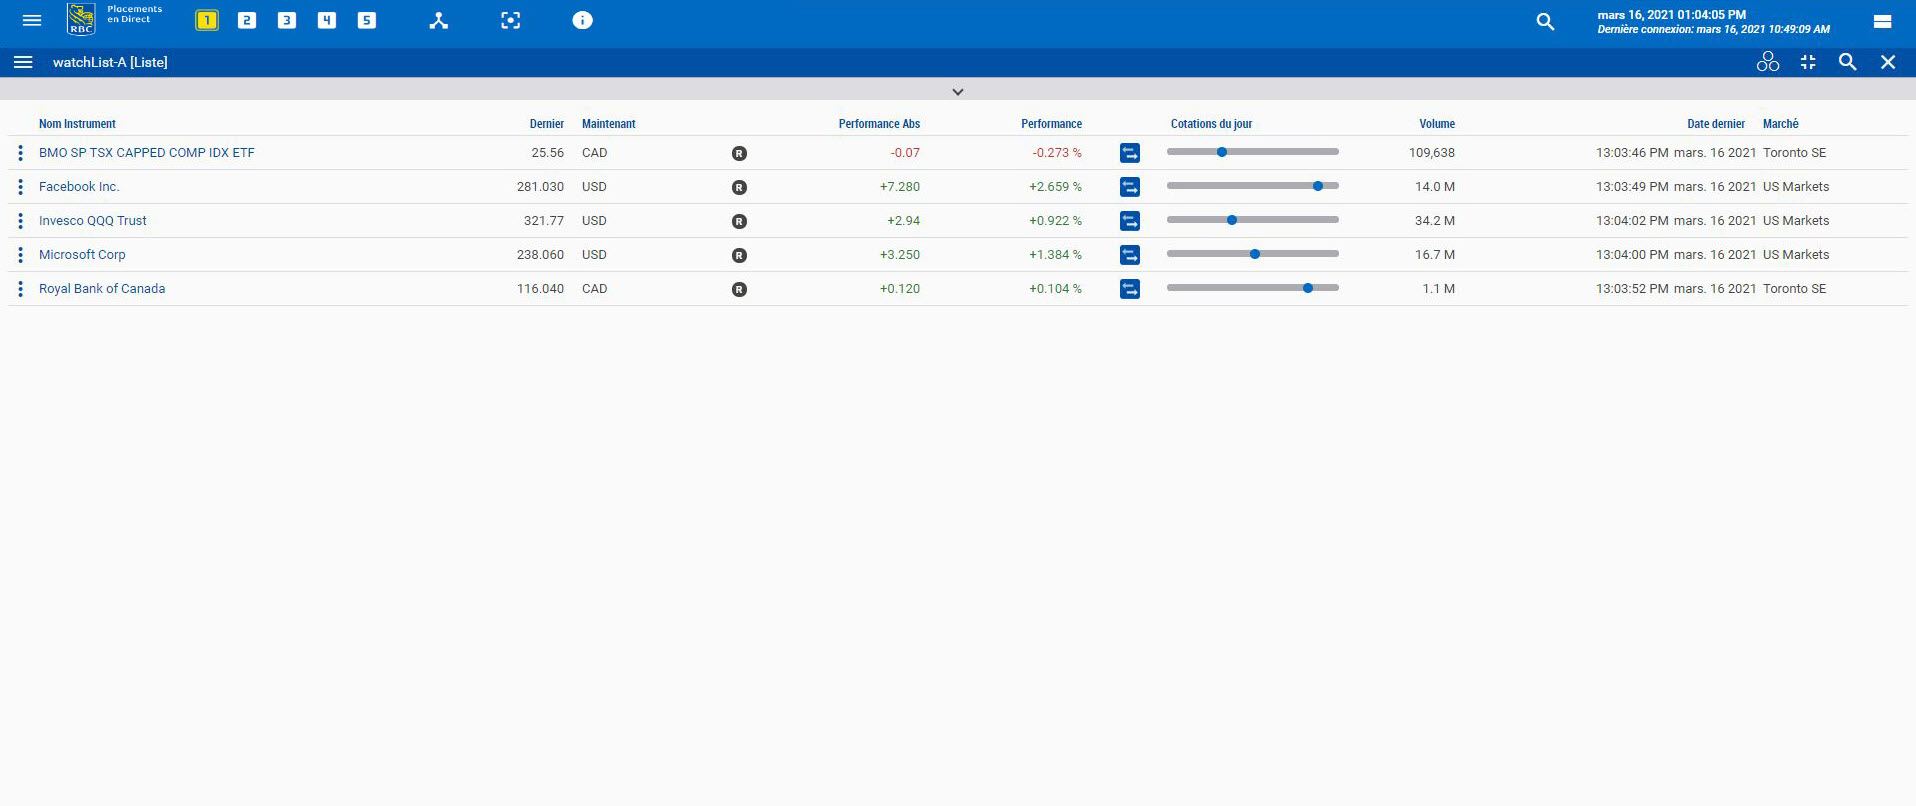
Task: Close the watchList-A panel
Action: pyautogui.click(x=1888, y=62)
